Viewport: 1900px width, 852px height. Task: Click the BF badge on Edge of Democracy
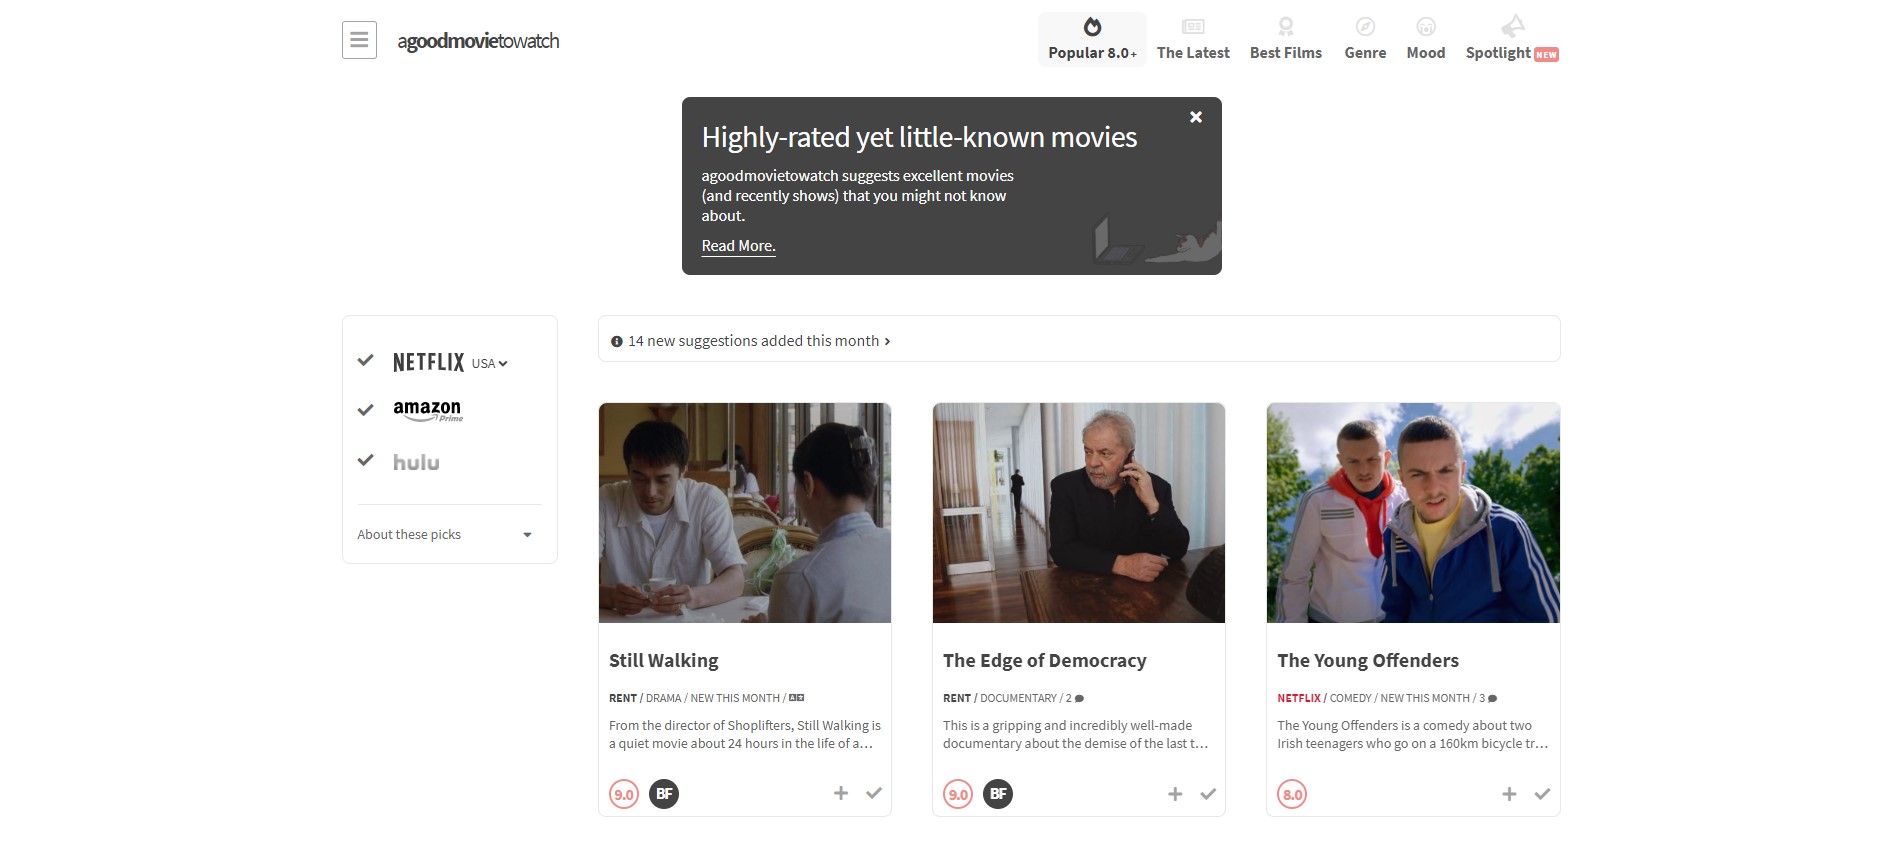click(998, 794)
